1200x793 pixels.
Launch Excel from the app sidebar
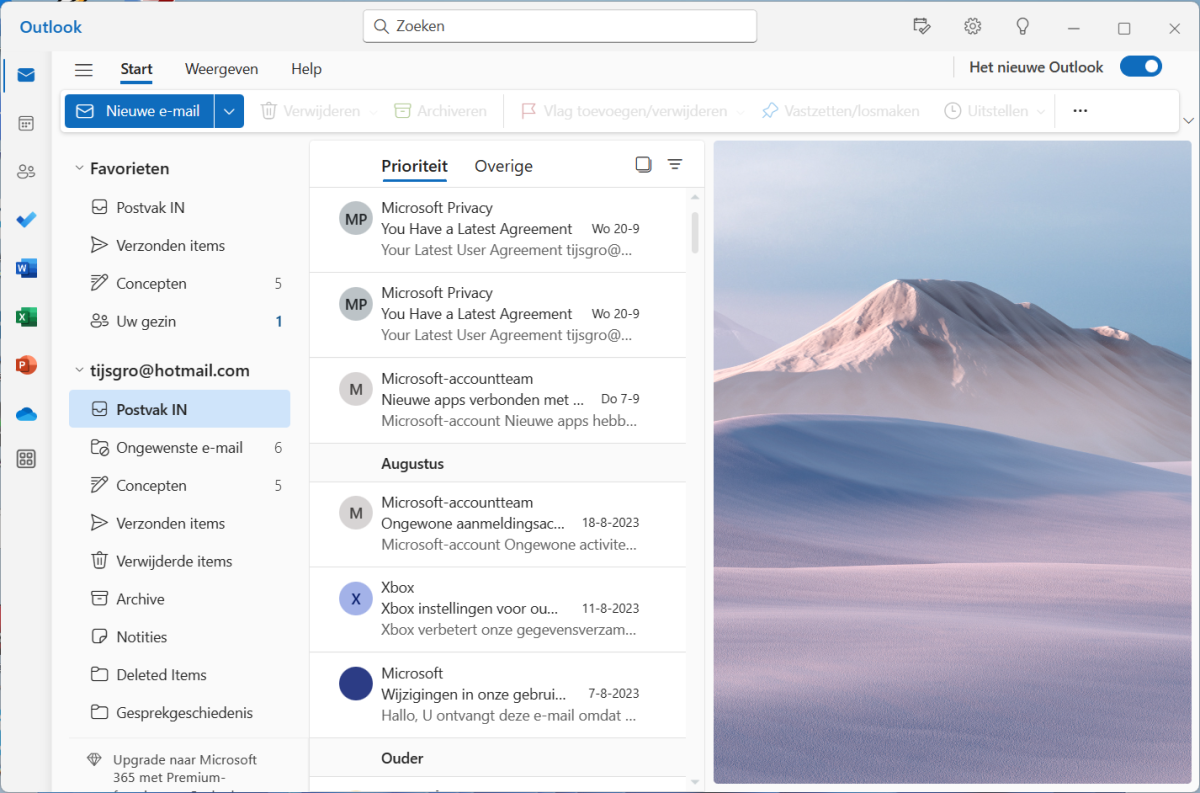(26, 317)
